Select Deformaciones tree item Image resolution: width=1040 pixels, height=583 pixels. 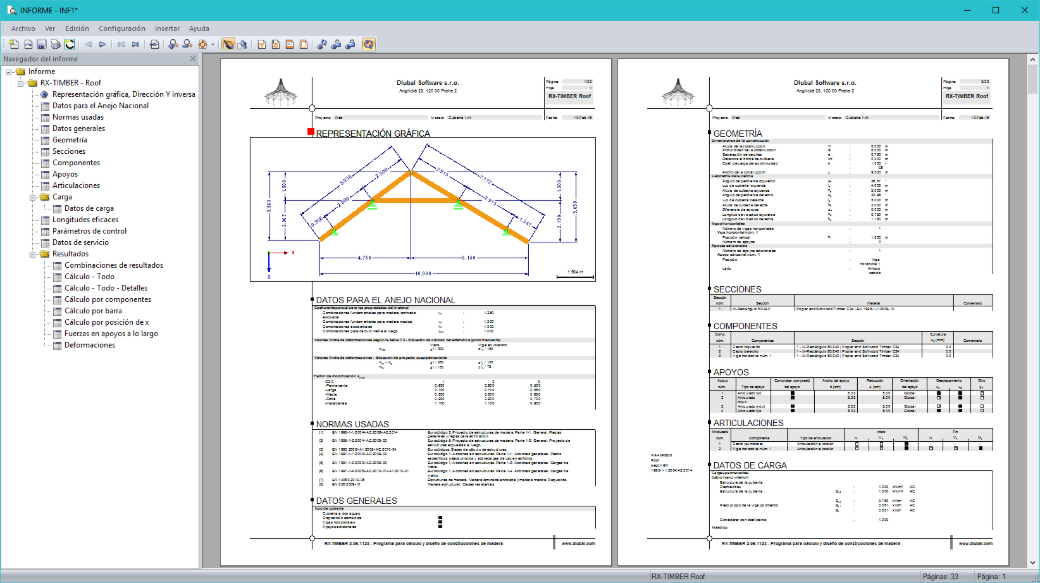[90, 345]
